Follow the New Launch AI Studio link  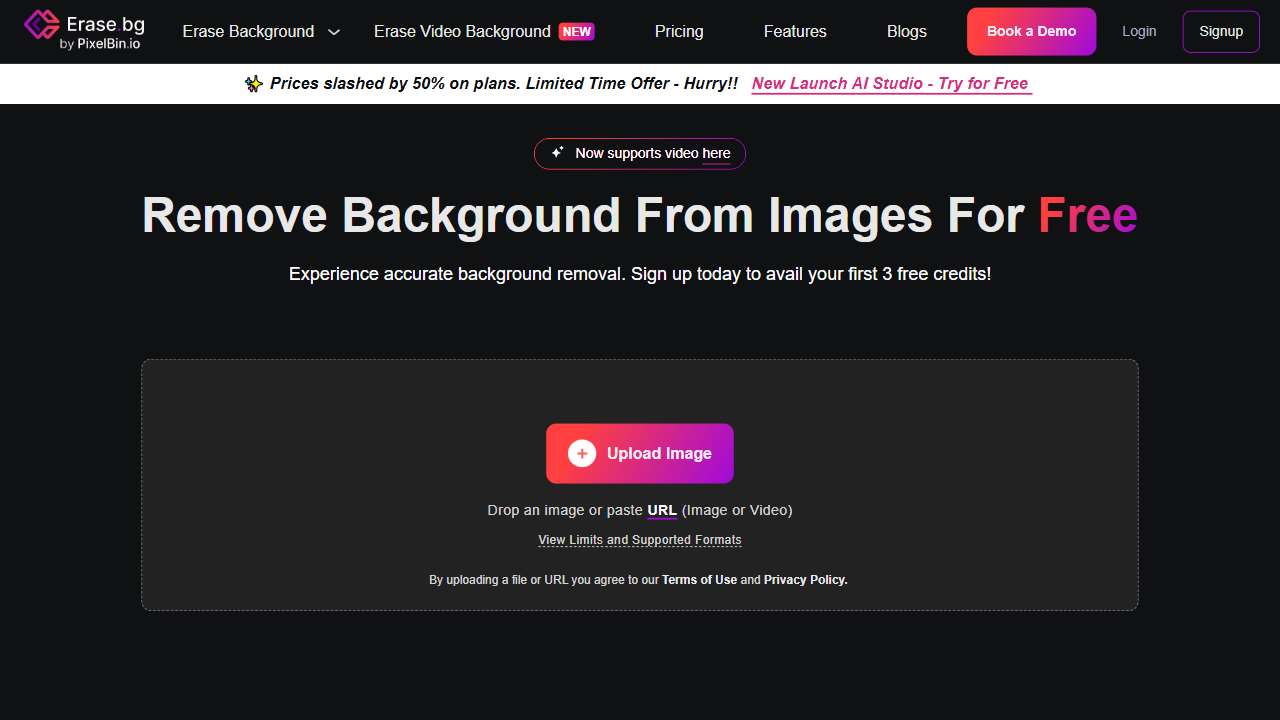point(890,84)
